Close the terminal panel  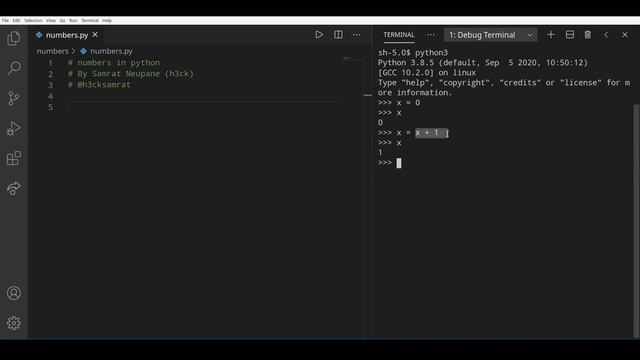625,35
